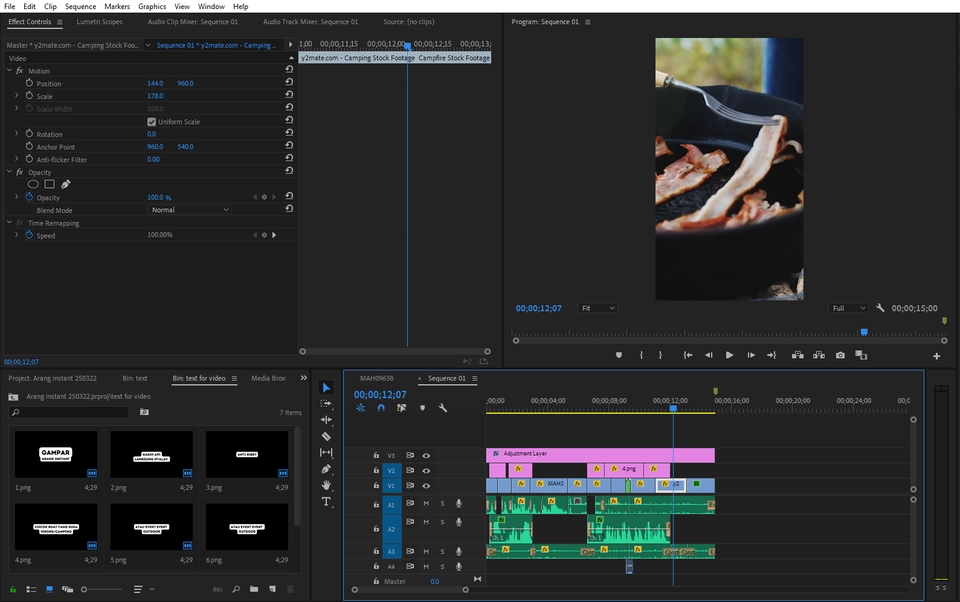Select the Razor tool in the timeline toolbar
The width and height of the screenshot is (960, 602).
point(325,435)
